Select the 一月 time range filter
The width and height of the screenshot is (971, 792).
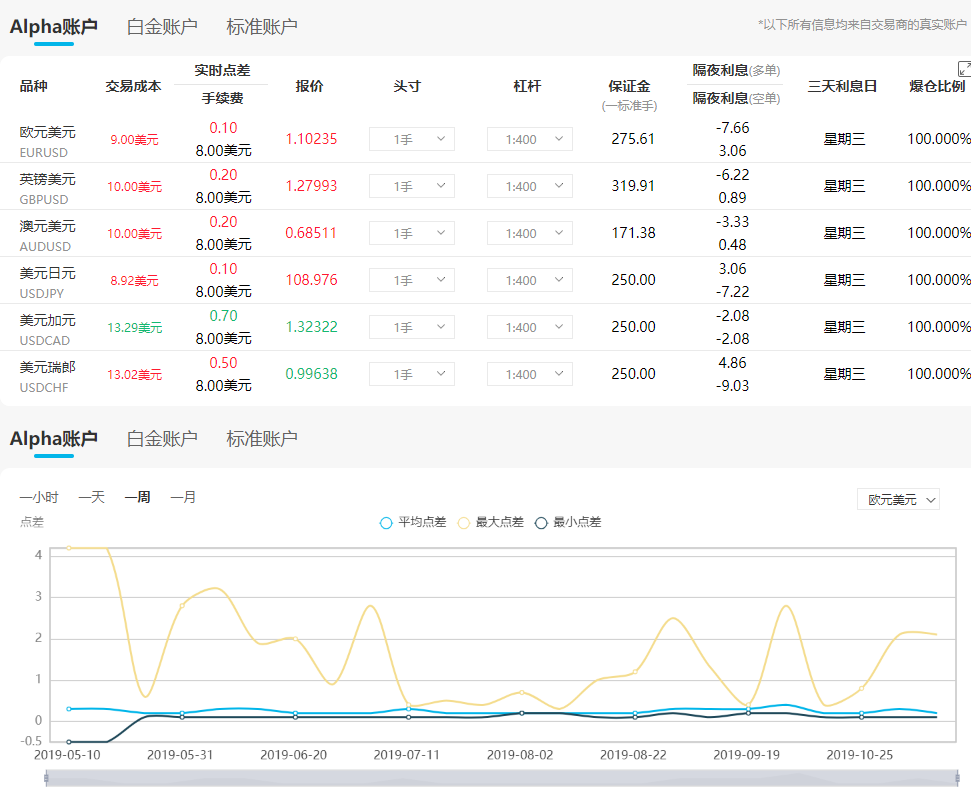(x=183, y=496)
